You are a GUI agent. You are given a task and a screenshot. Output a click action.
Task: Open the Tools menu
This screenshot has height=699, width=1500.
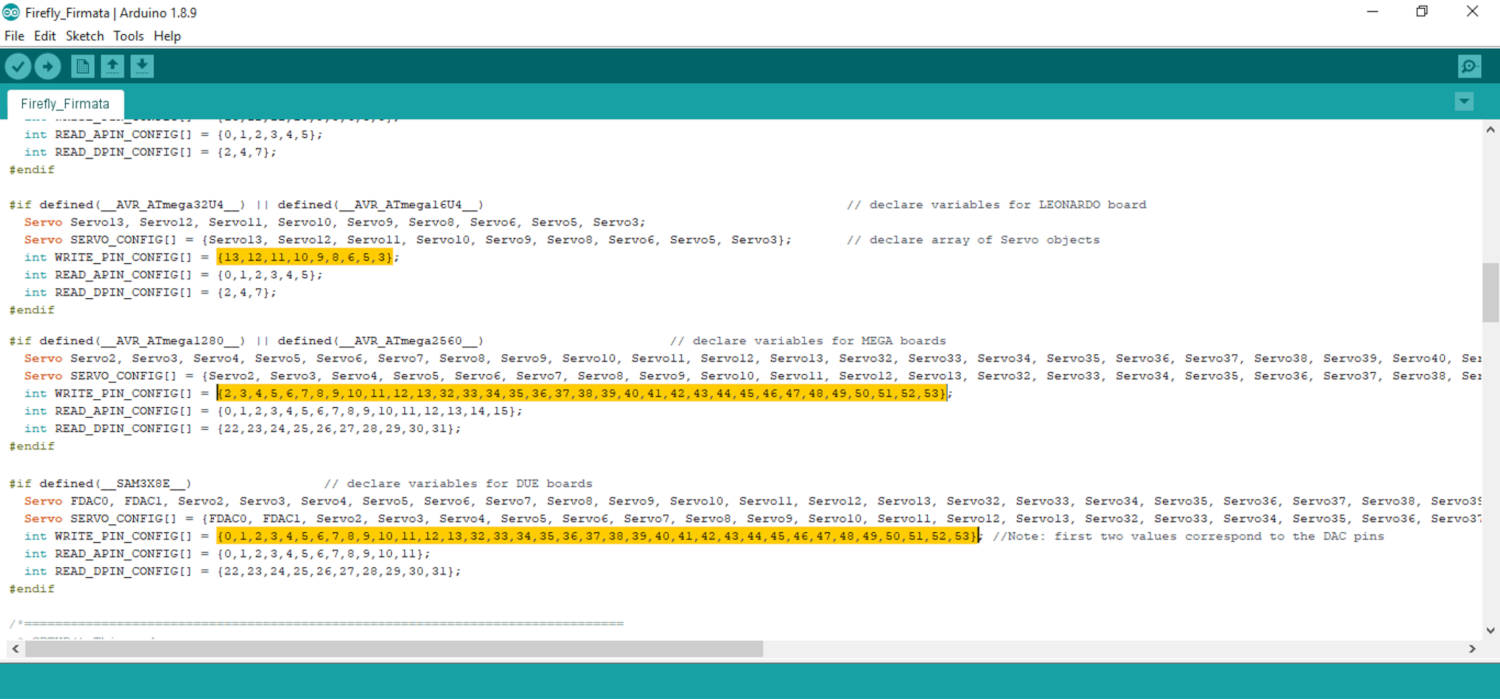coord(129,36)
